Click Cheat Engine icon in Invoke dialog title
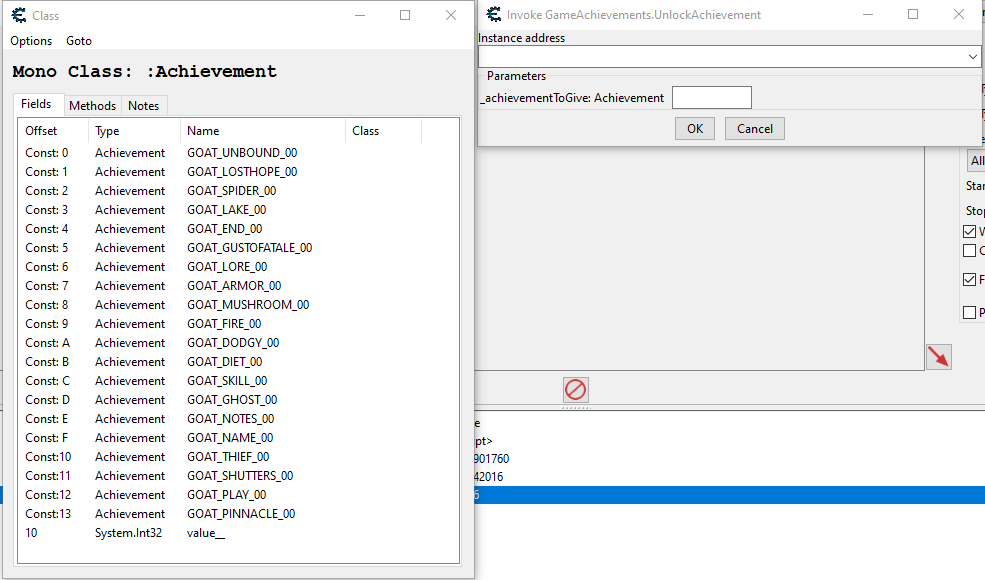The width and height of the screenshot is (985, 580). [x=493, y=15]
